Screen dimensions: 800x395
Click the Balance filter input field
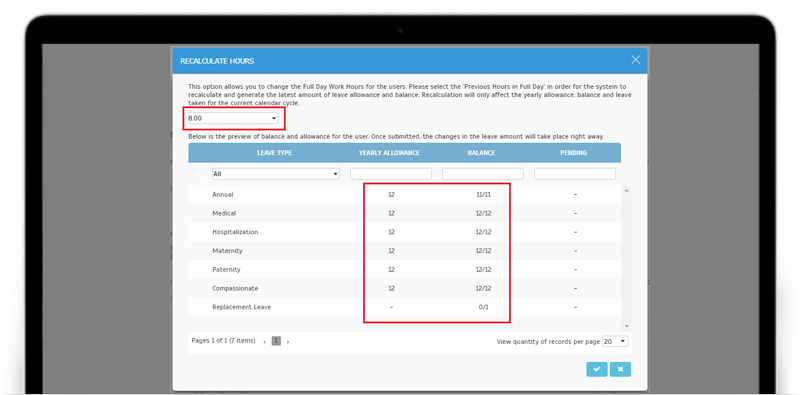[483, 174]
